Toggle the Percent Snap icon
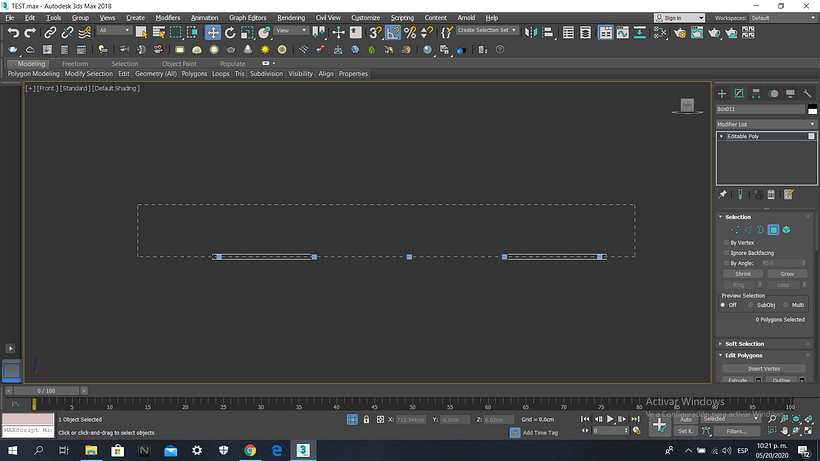 [x=410, y=32]
